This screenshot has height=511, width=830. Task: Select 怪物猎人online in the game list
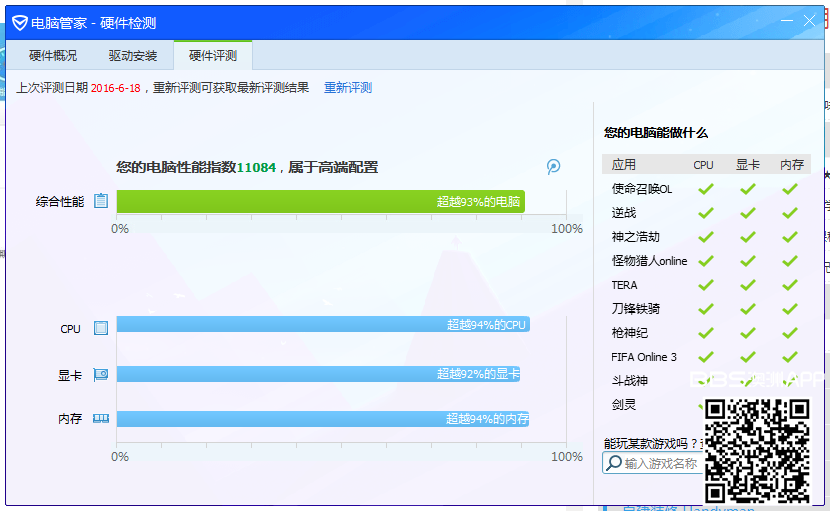tap(649, 261)
